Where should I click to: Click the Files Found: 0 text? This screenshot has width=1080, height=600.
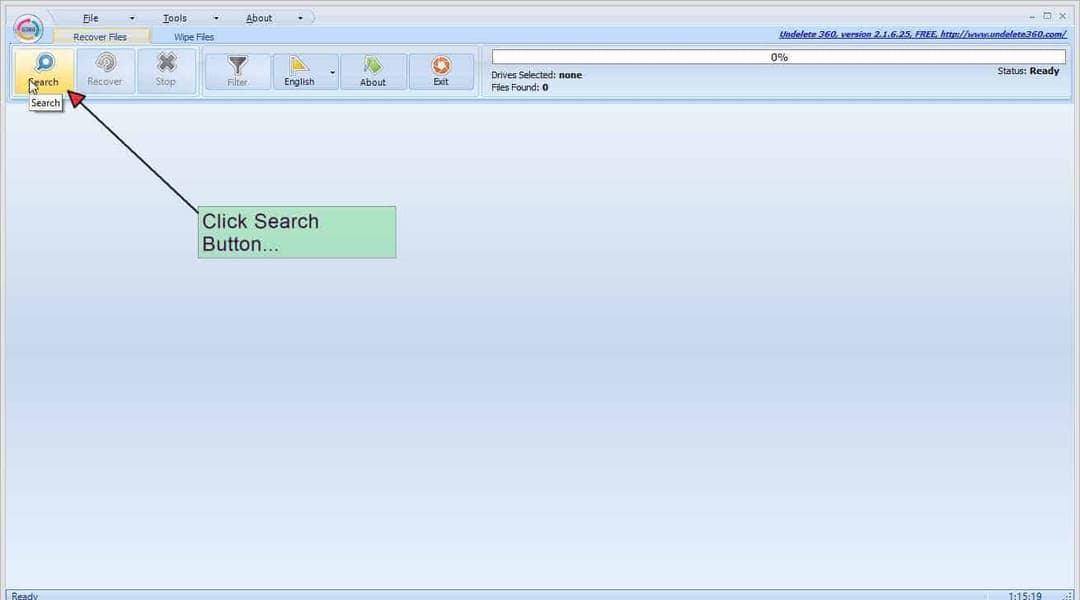pos(520,87)
